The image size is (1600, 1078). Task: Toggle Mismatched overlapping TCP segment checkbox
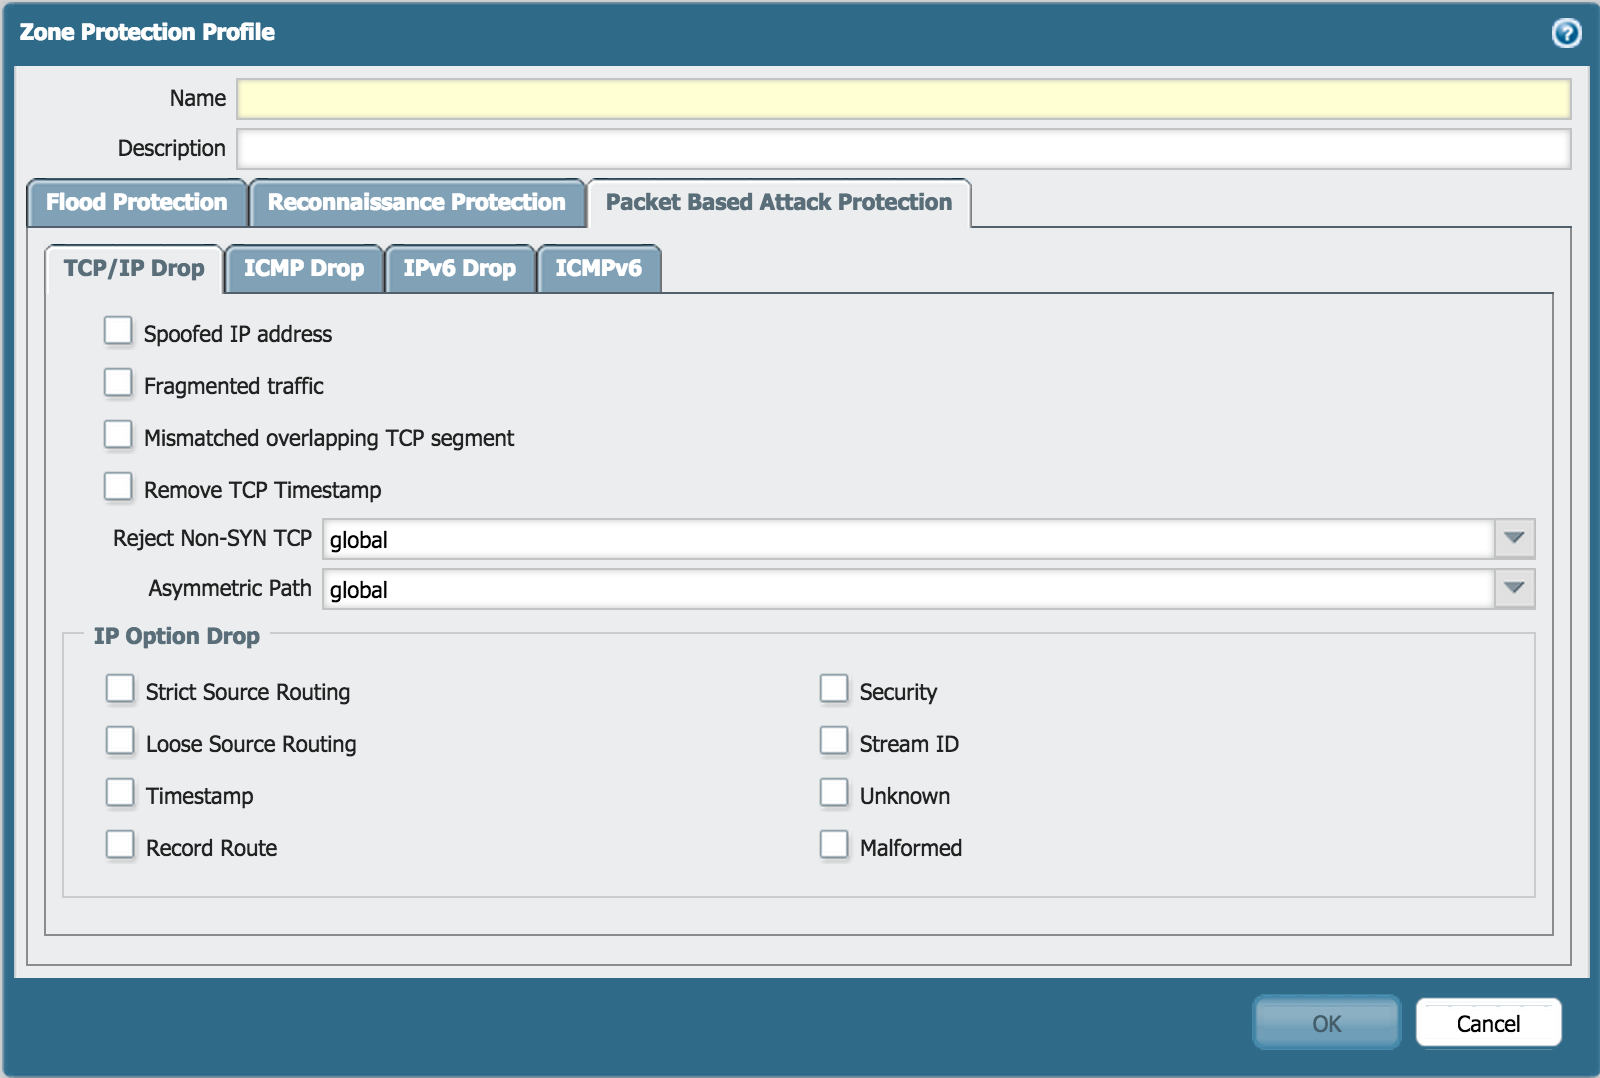(118, 435)
